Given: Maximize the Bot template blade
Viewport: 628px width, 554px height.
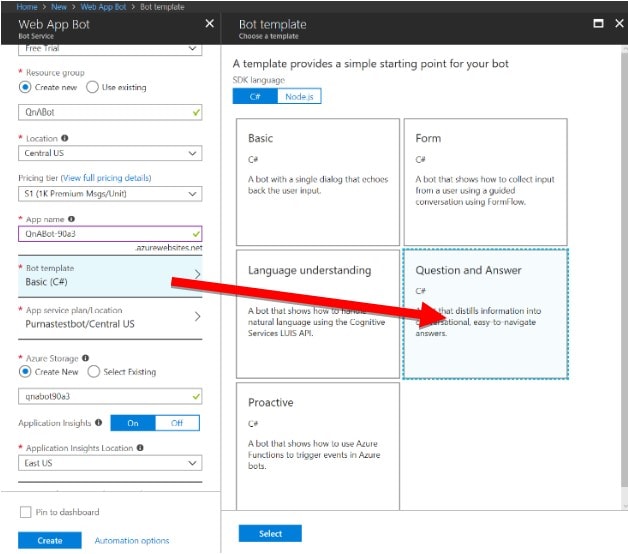Looking at the screenshot, I should (598, 23).
